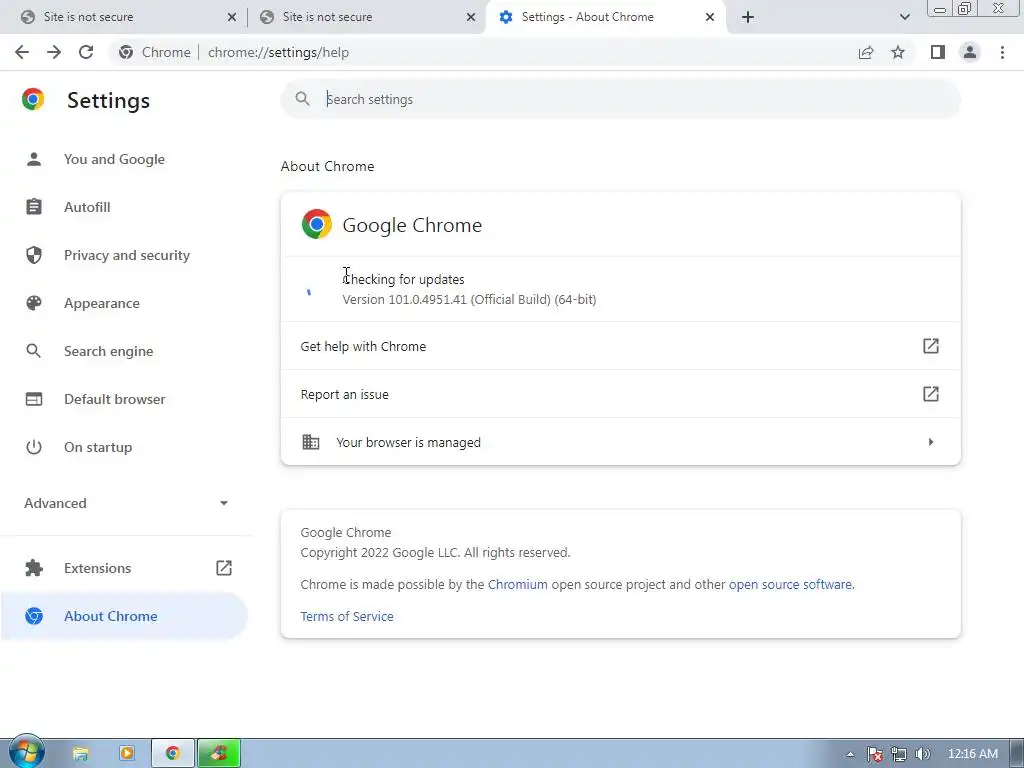Open On startup settings
Image resolution: width=1024 pixels, height=768 pixels.
98,447
